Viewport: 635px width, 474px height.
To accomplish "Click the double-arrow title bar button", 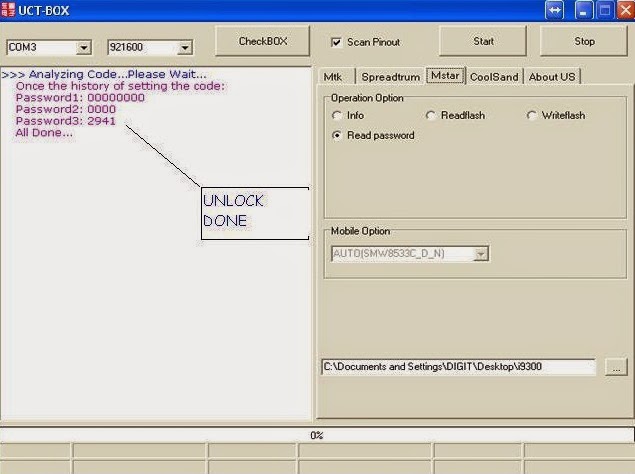I will tap(554, 11).
